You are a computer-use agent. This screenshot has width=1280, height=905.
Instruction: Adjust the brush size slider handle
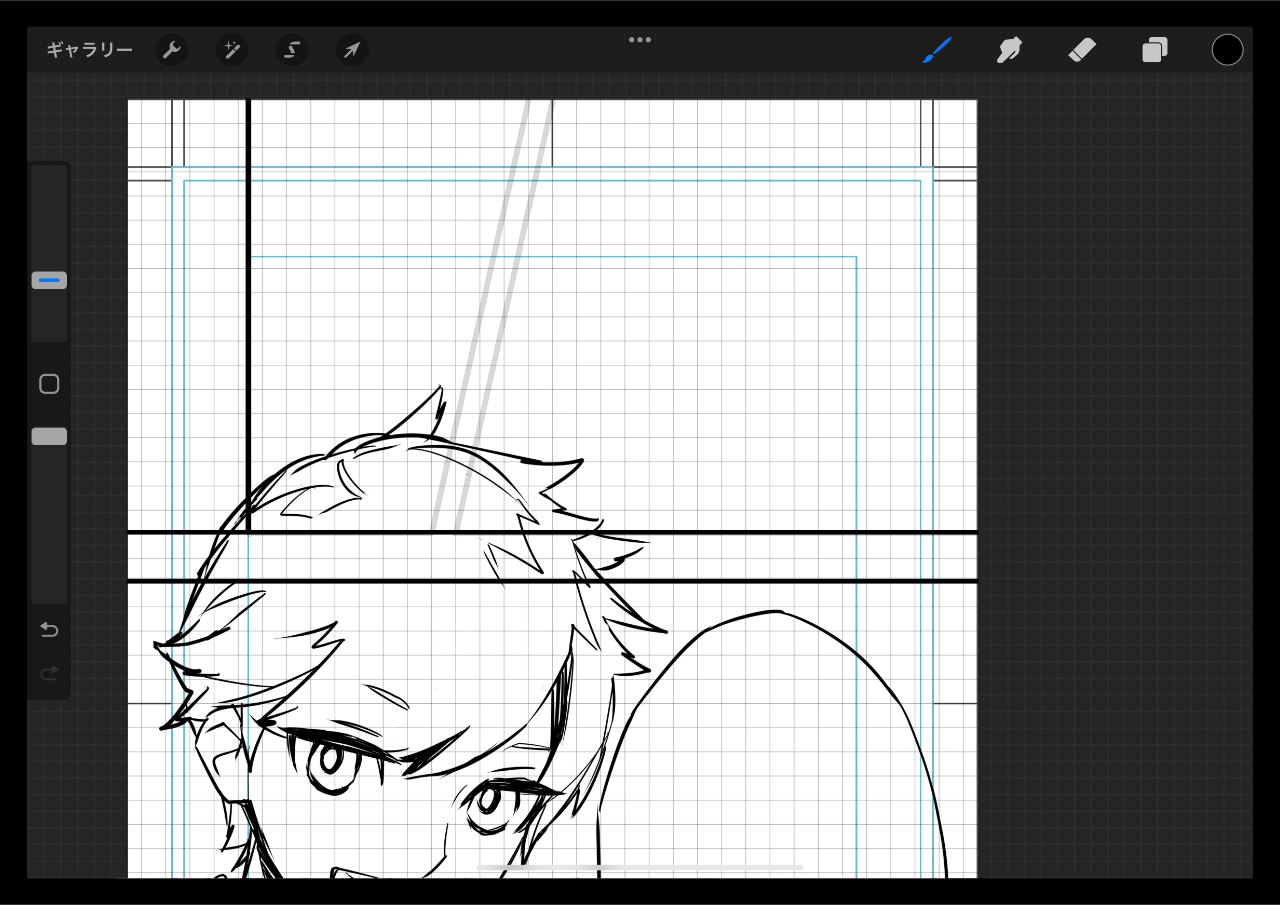pyautogui.click(x=49, y=280)
